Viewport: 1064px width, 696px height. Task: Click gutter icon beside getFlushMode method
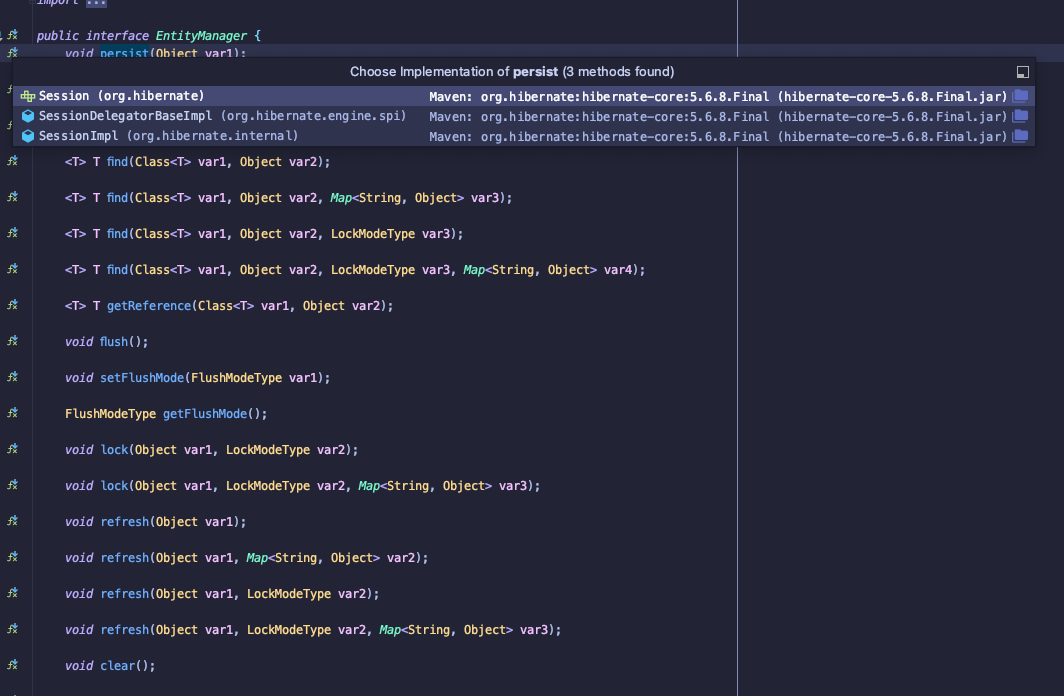coord(12,413)
